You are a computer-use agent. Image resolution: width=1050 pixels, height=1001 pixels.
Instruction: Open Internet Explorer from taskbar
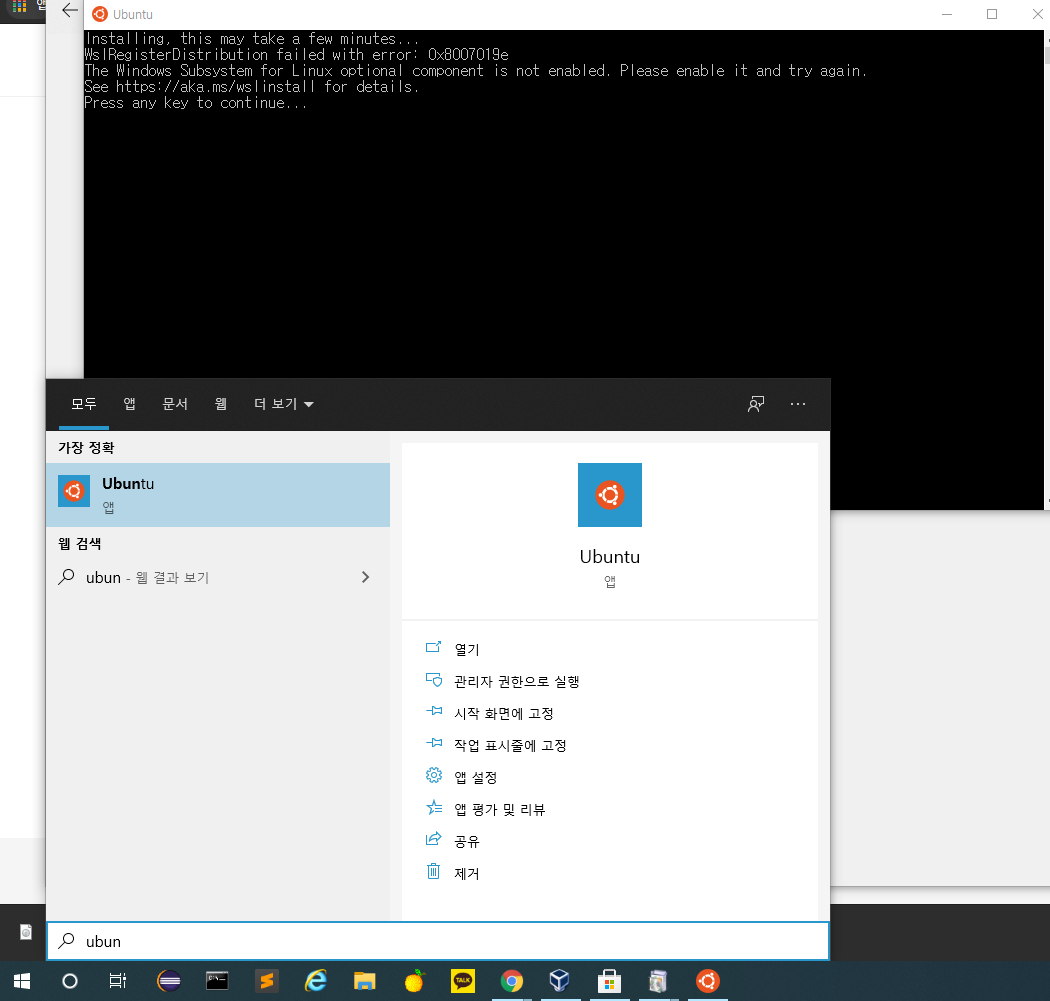click(315, 982)
